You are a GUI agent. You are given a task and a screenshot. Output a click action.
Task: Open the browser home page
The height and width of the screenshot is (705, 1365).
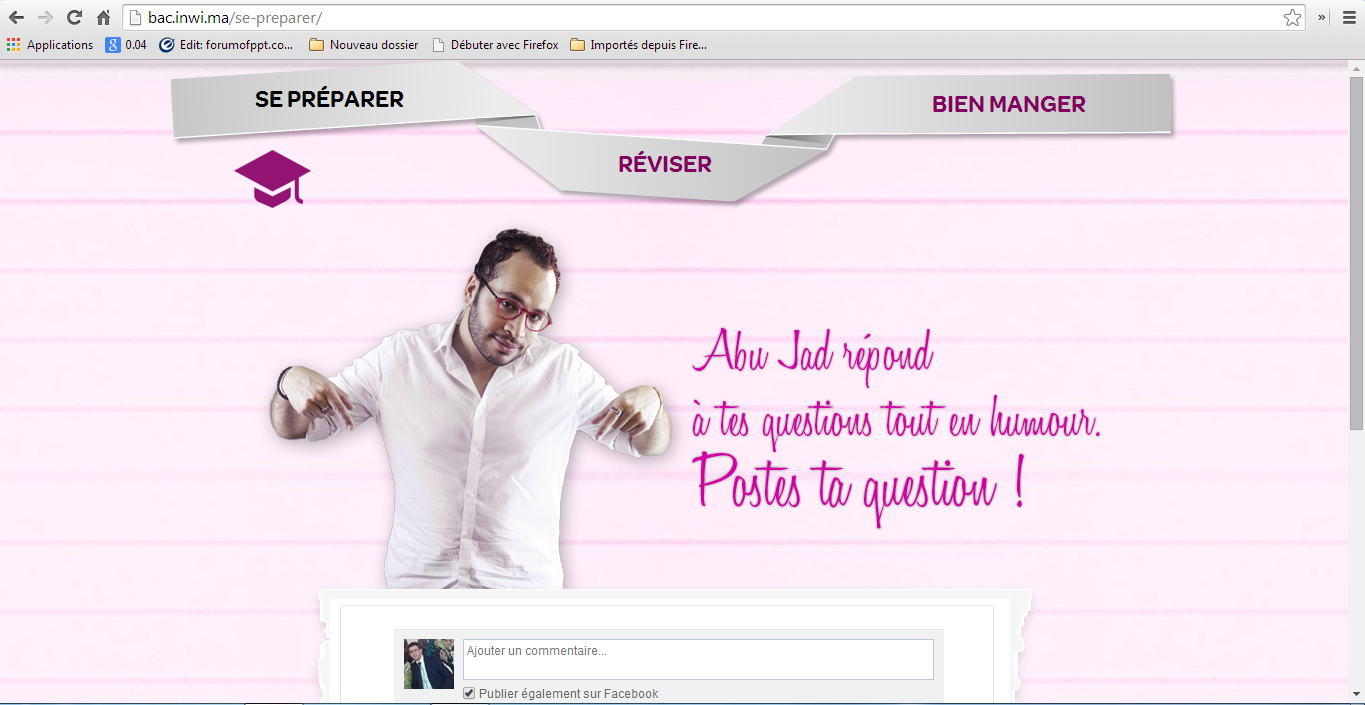tap(103, 17)
